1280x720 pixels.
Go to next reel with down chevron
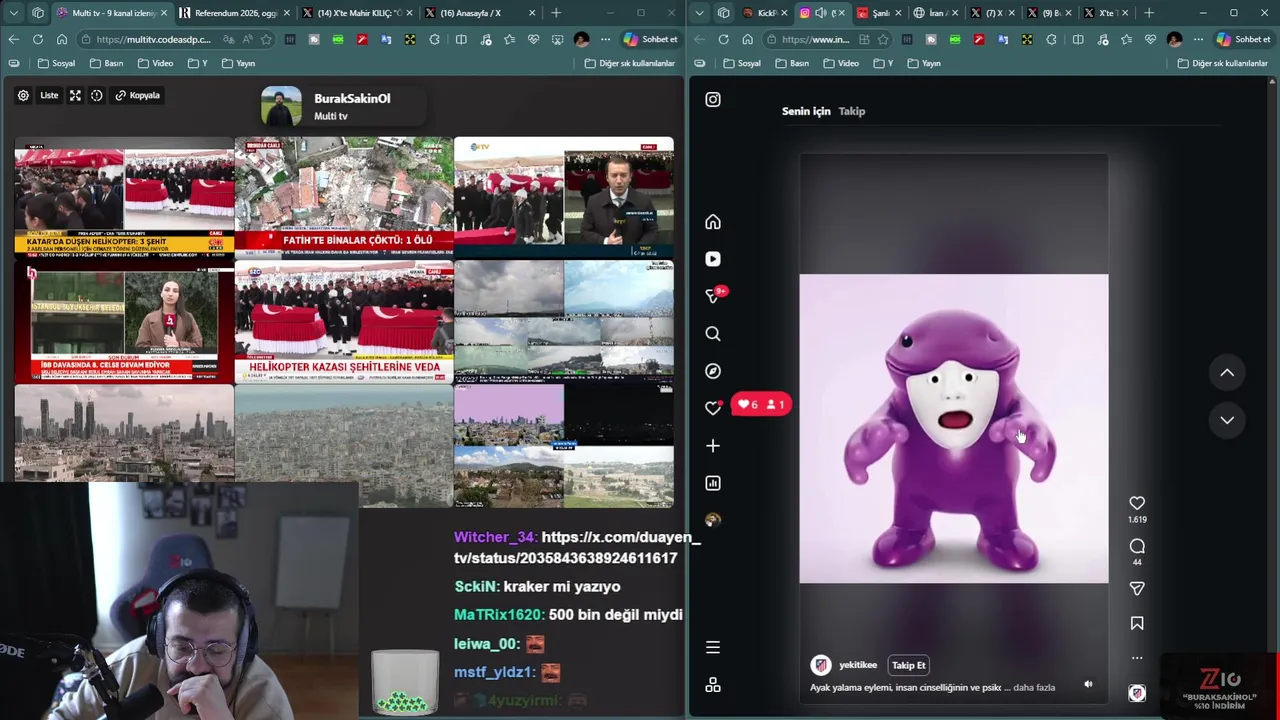(x=1227, y=420)
